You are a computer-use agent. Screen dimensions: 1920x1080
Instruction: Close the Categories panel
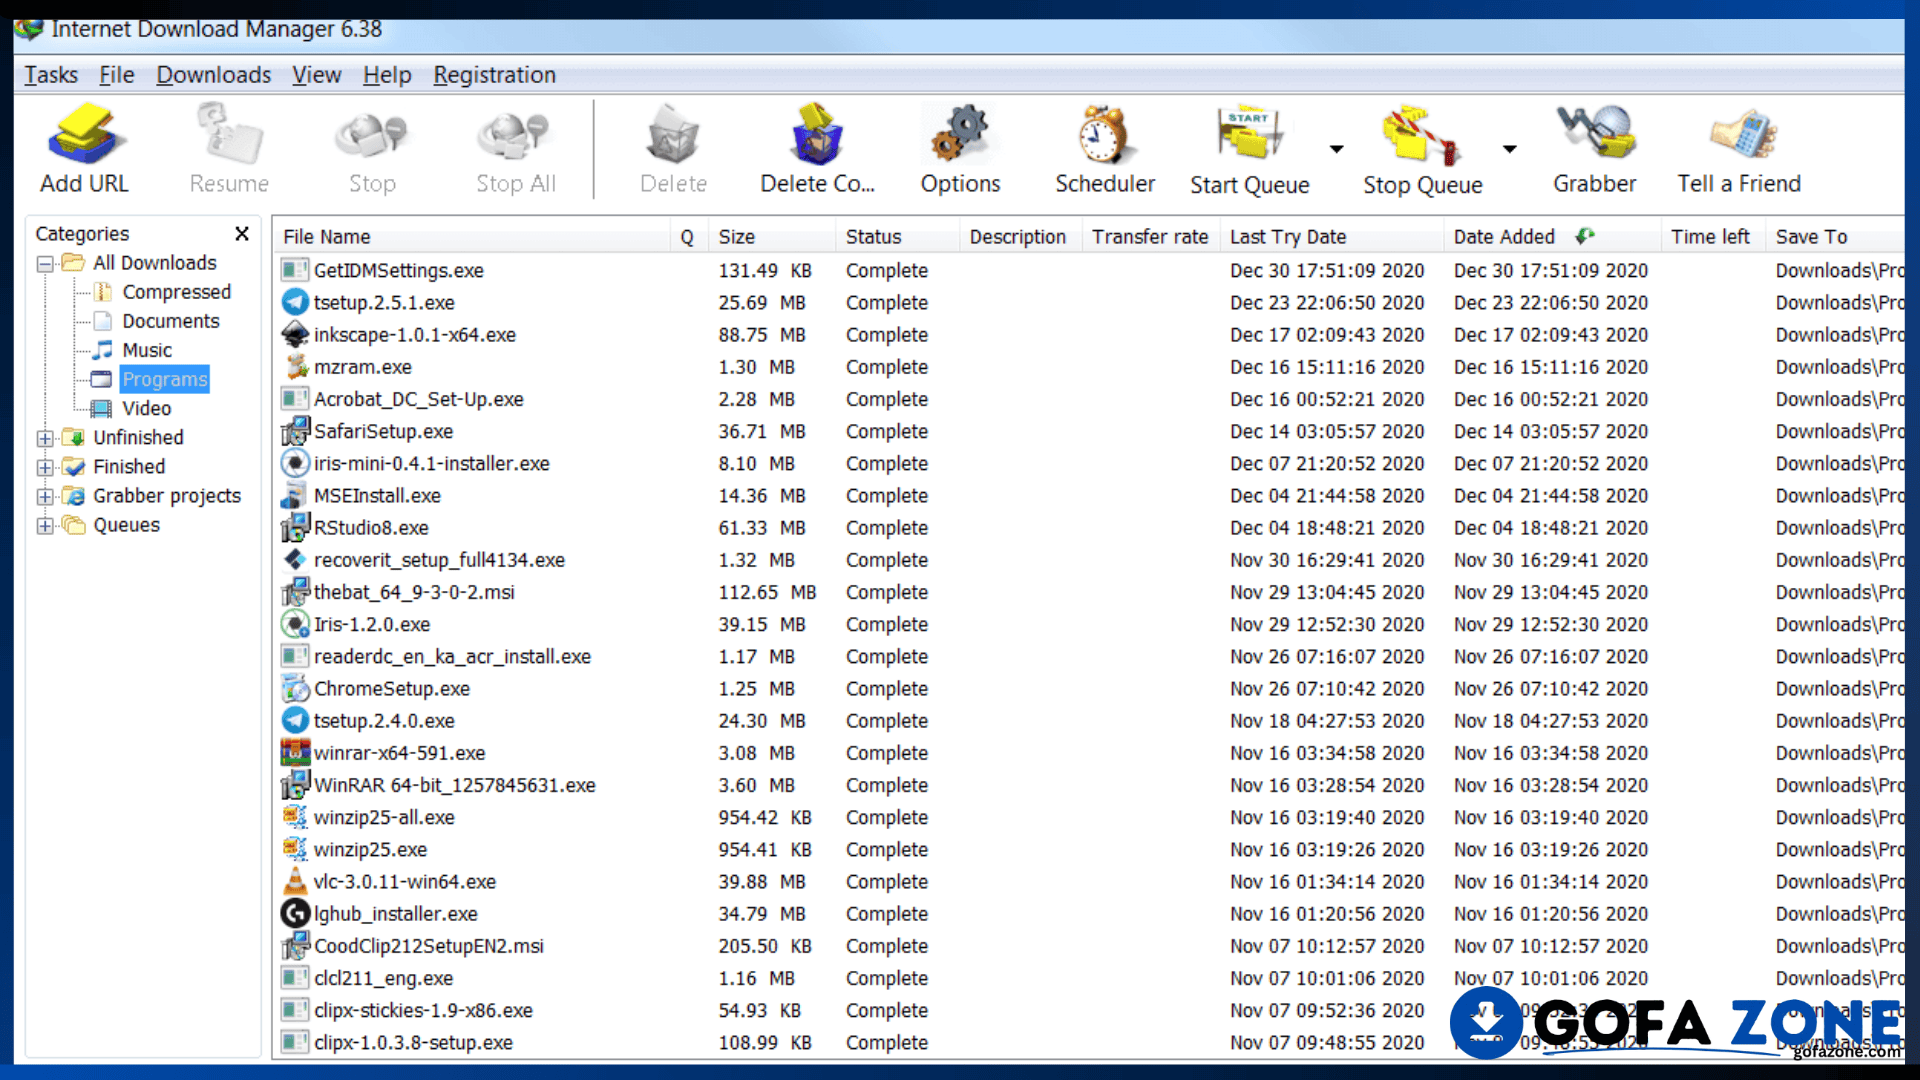(241, 233)
